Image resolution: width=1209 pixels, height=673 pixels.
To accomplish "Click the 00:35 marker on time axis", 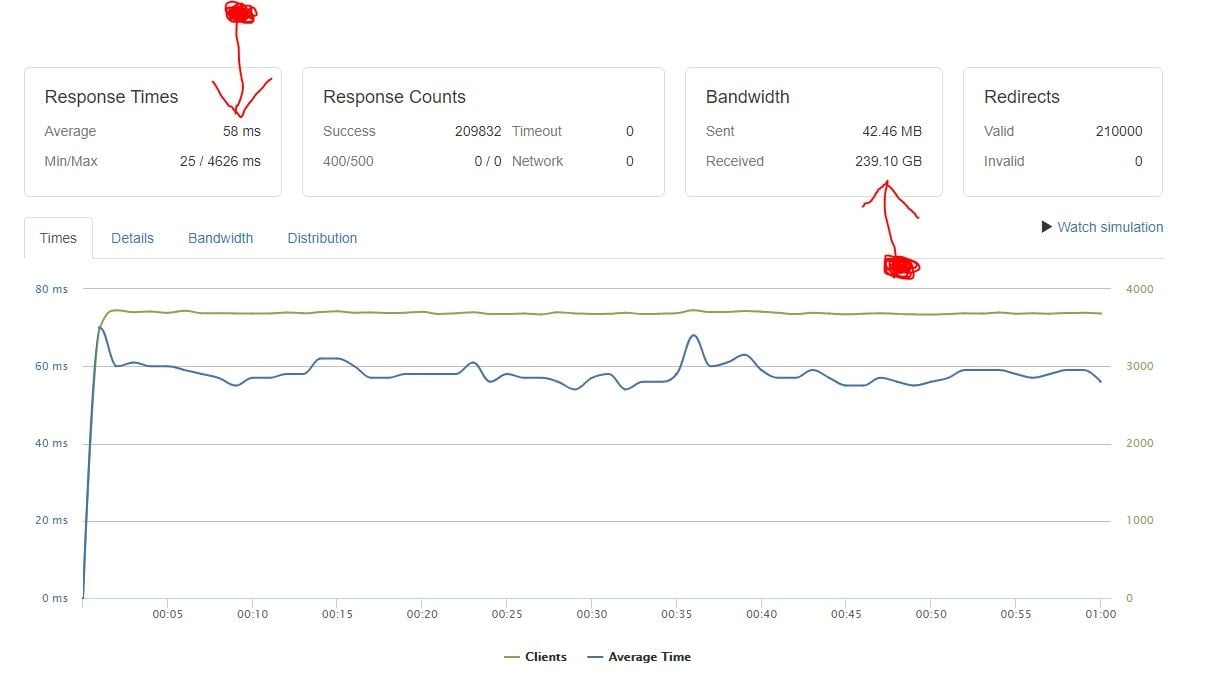I will click(x=676, y=614).
